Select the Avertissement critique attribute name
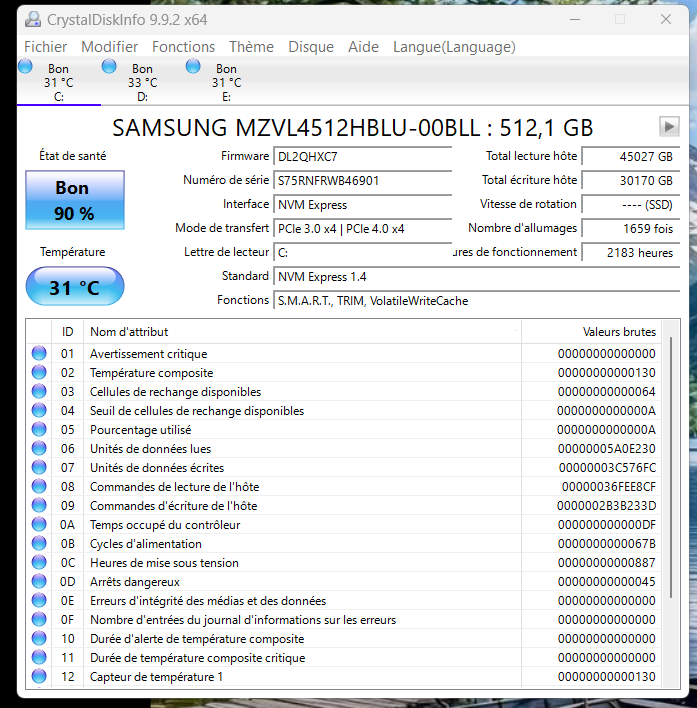 (149, 354)
